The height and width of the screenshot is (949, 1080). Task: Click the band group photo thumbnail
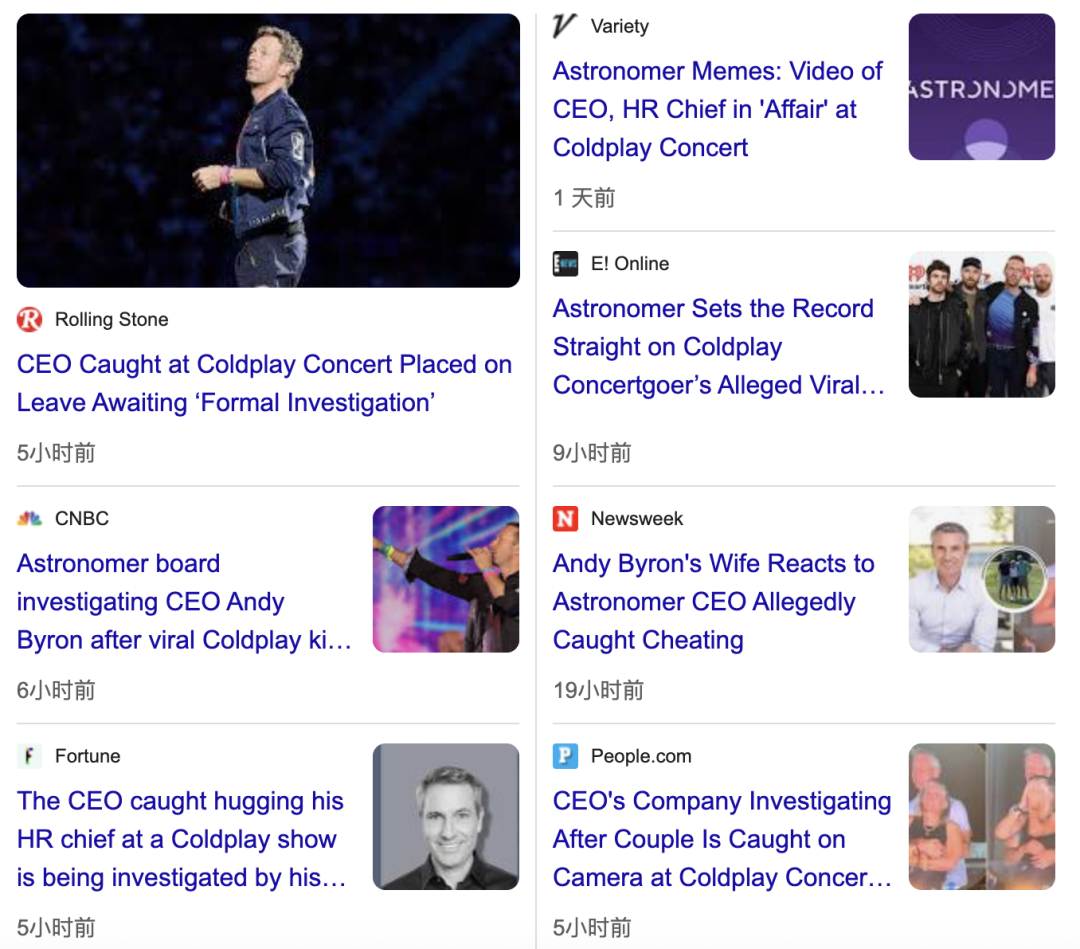tap(981, 324)
